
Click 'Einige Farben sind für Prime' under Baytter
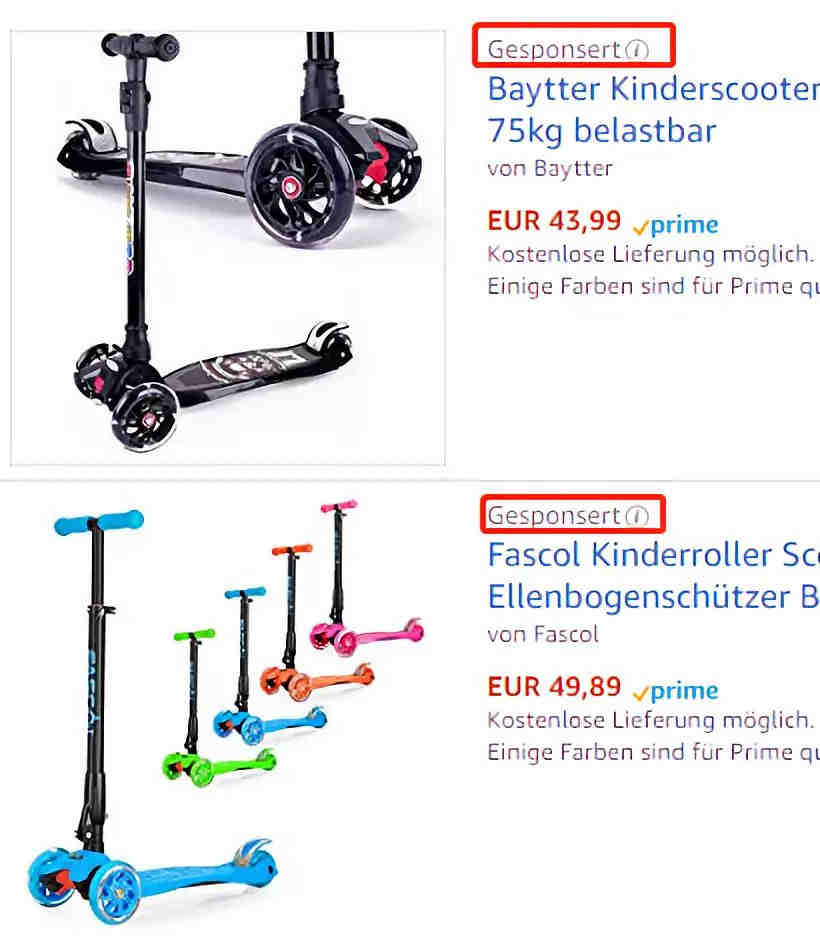click(x=642, y=287)
